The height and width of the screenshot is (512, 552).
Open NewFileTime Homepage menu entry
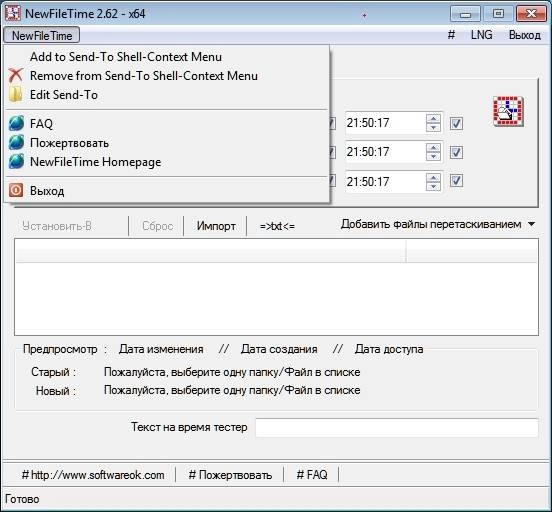(167, 162)
